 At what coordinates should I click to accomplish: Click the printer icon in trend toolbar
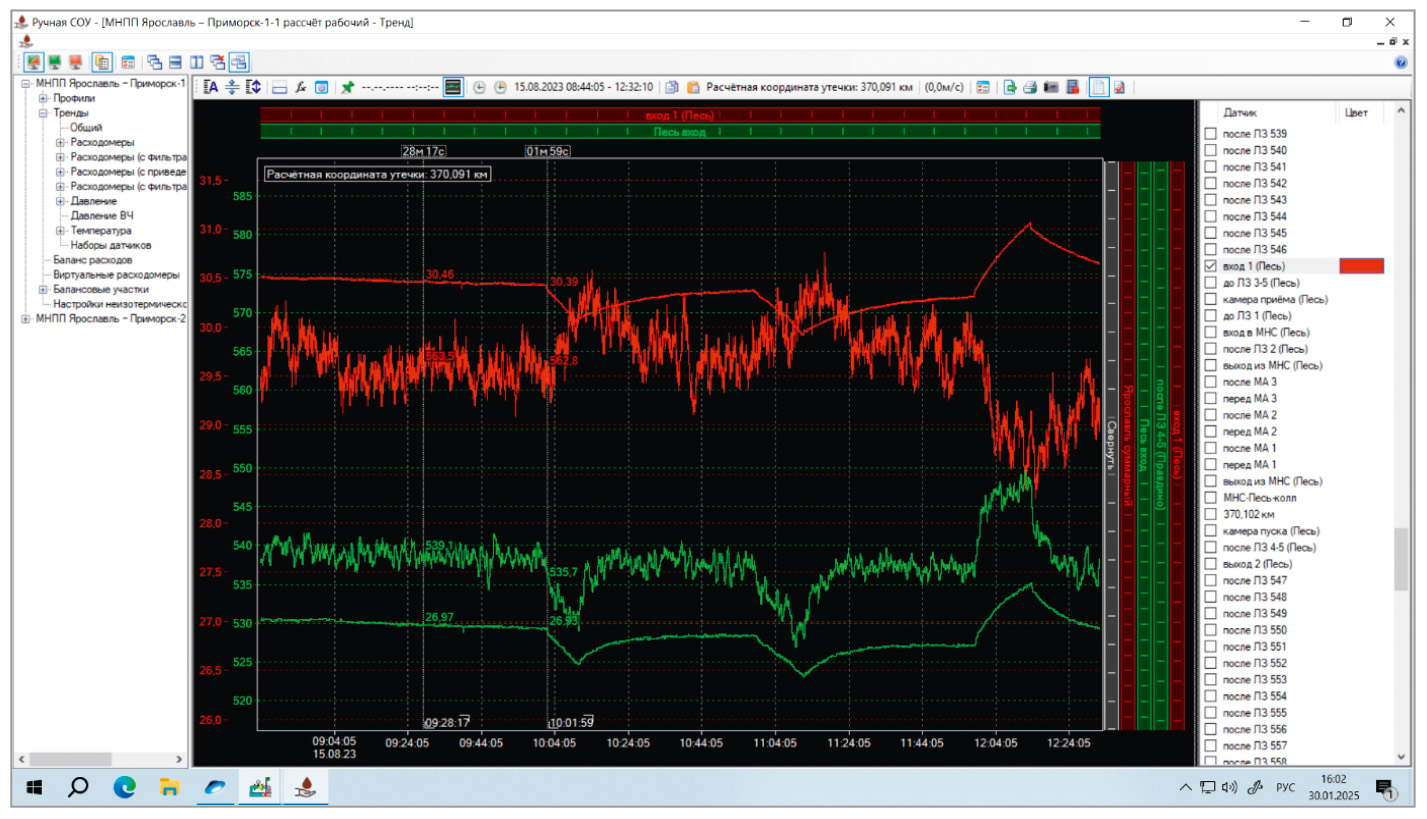click(1030, 87)
